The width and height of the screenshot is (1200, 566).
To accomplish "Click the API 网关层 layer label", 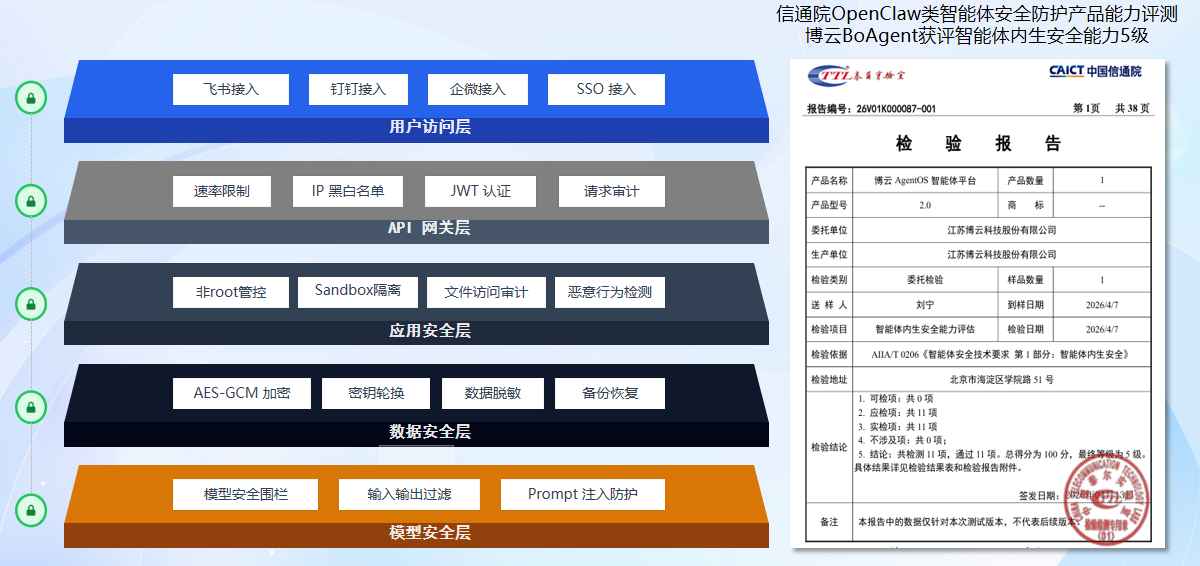I will click(x=429, y=228).
